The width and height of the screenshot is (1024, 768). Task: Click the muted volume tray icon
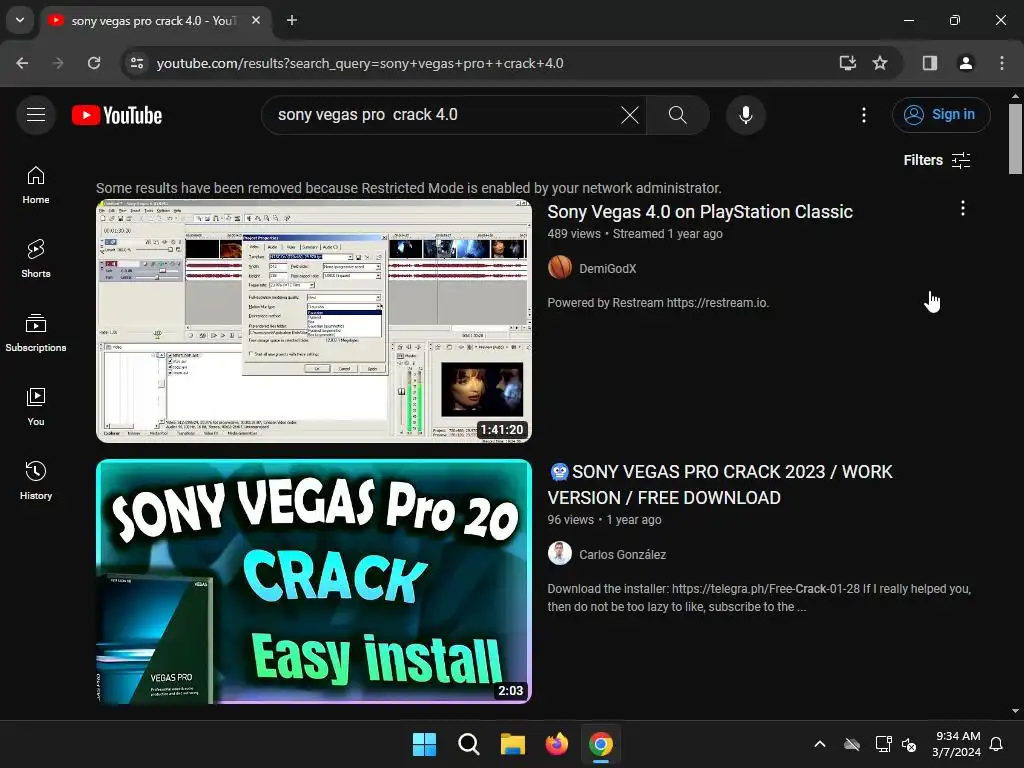tap(909, 744)
